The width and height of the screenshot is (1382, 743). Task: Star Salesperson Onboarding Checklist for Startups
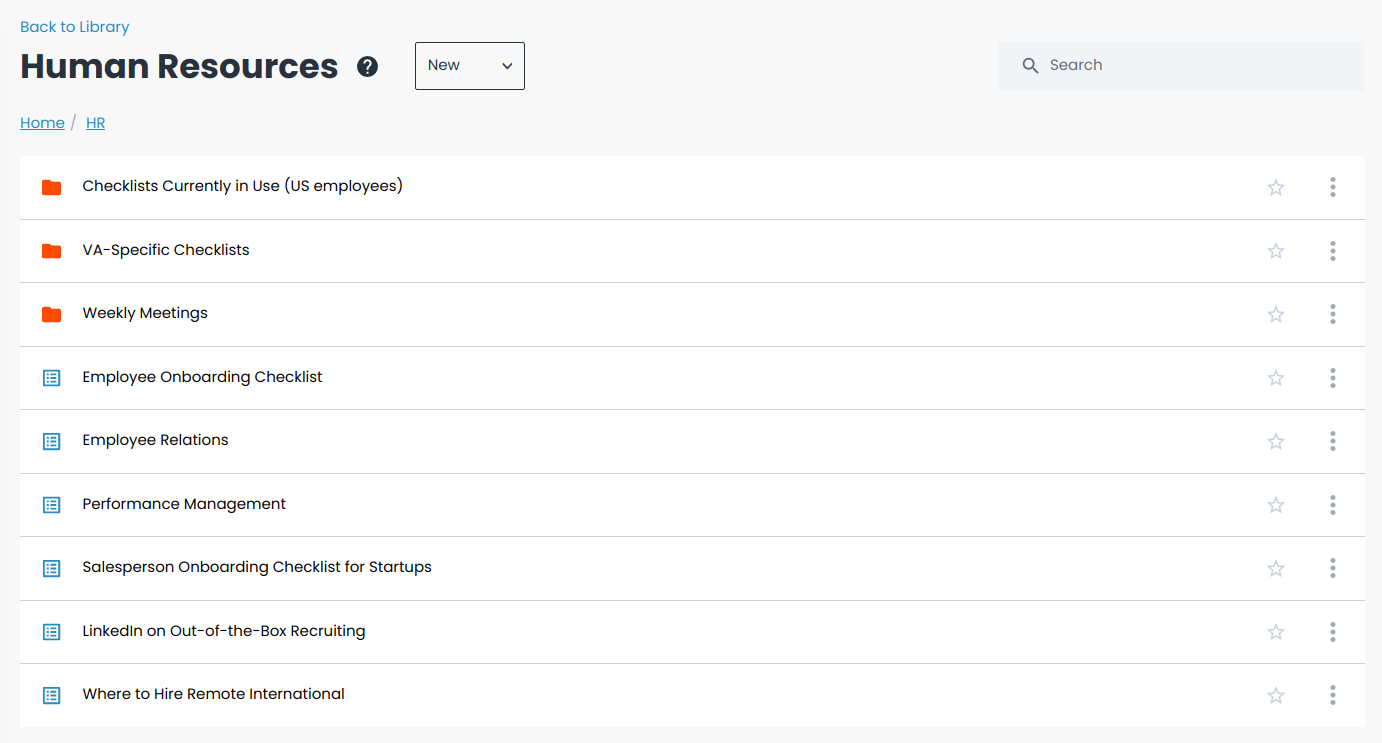point(1276,568)
